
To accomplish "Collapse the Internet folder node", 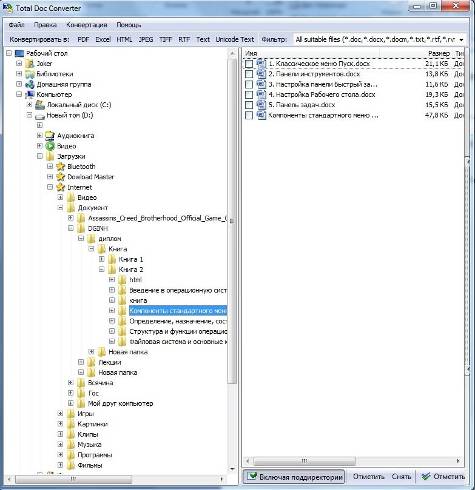I will coord(50,187).
